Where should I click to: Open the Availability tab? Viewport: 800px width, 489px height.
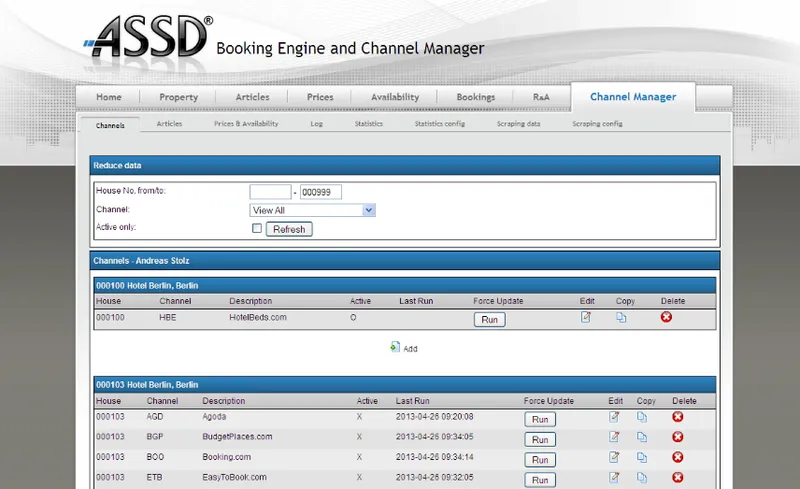395,97
